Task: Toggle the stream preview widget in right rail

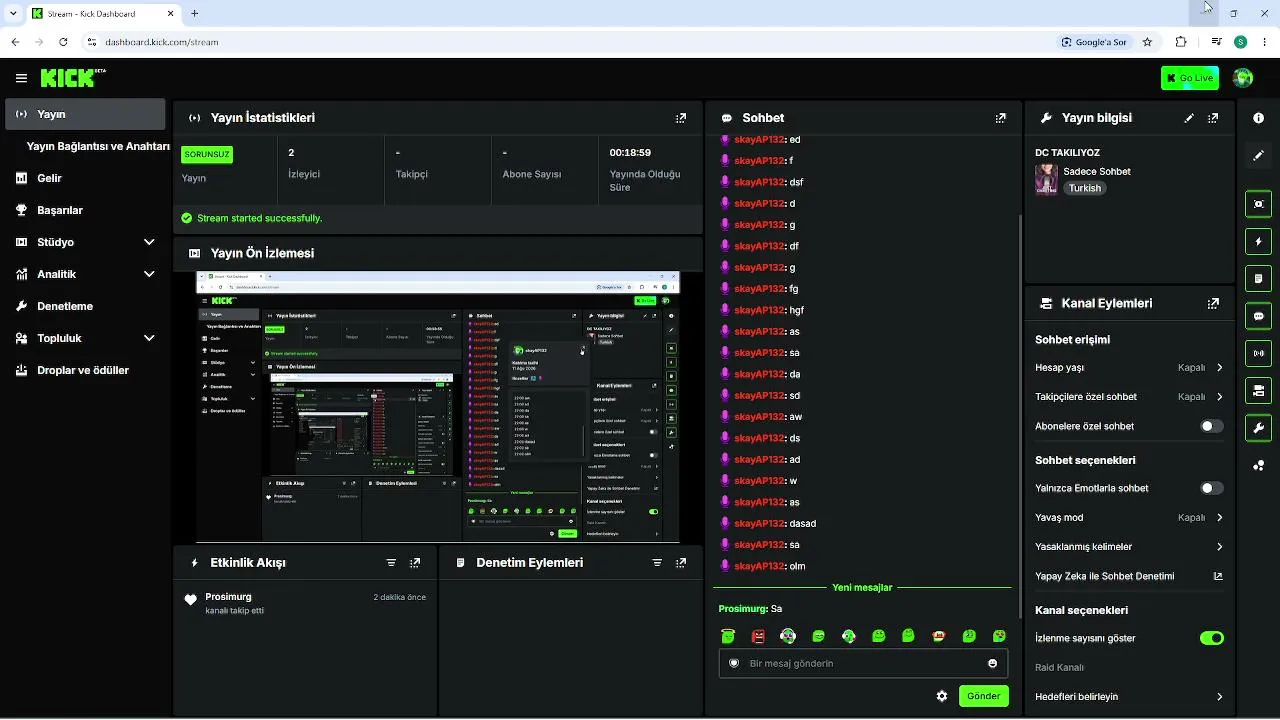Action: point(1258,204)
